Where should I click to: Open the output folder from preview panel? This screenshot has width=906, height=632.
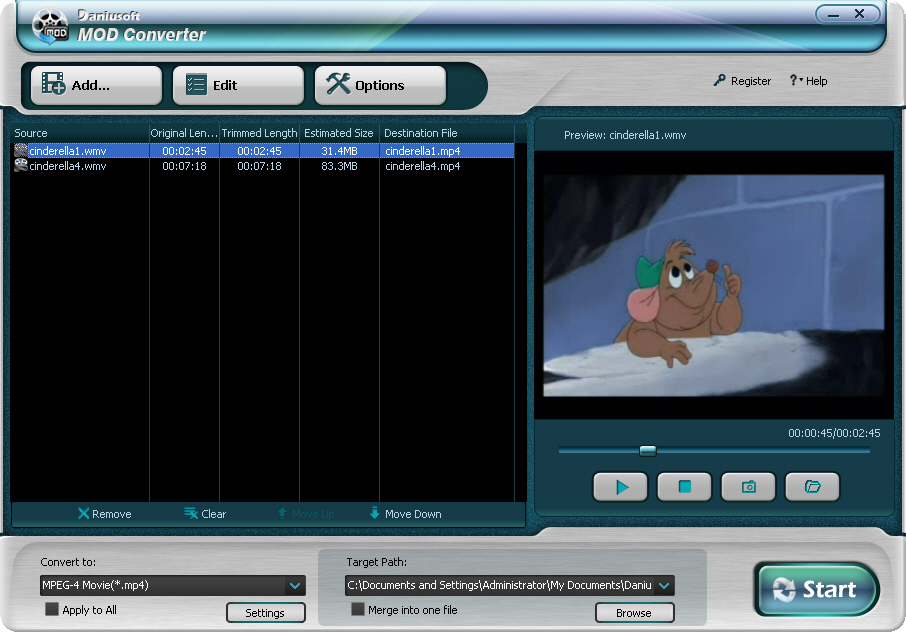(812, 487)
